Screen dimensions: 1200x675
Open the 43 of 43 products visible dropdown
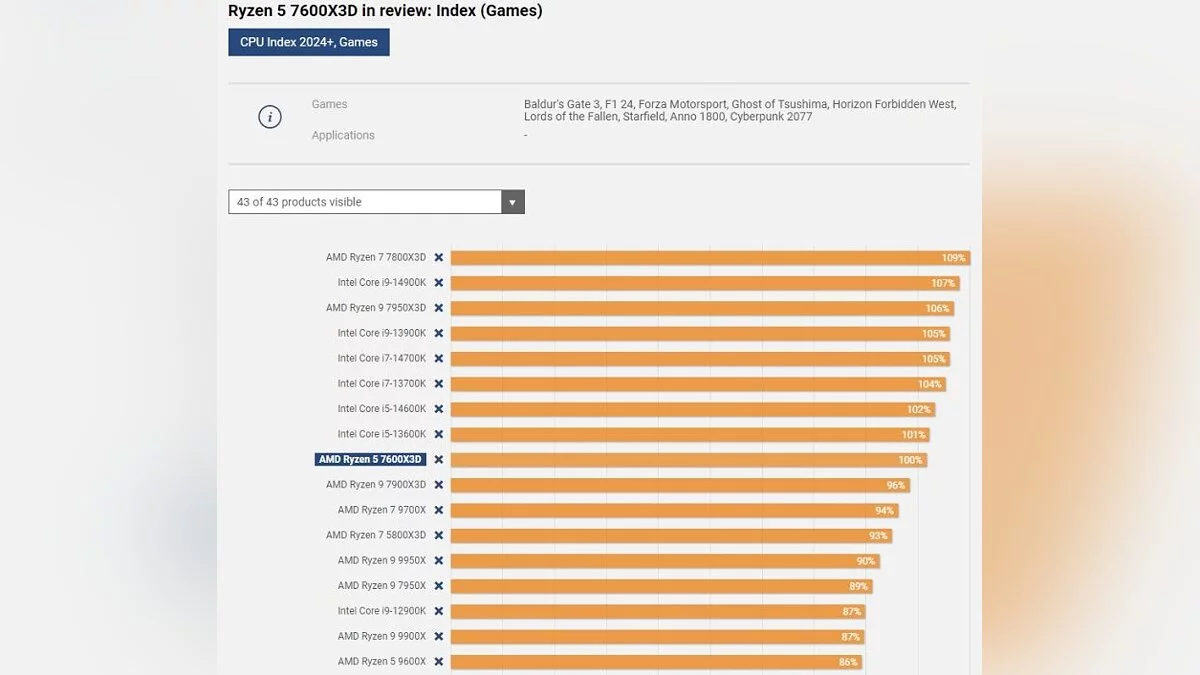point(376,202)
